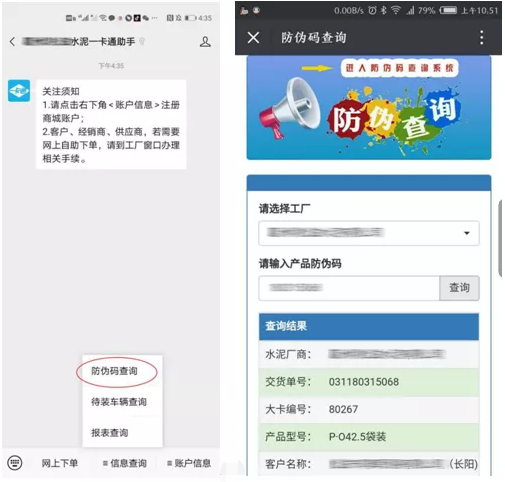The height and width of the screenshot is (482, 505).
Task: Tap the back arrow in chat header
Action: pyautogui.click(x=12, y=42)
